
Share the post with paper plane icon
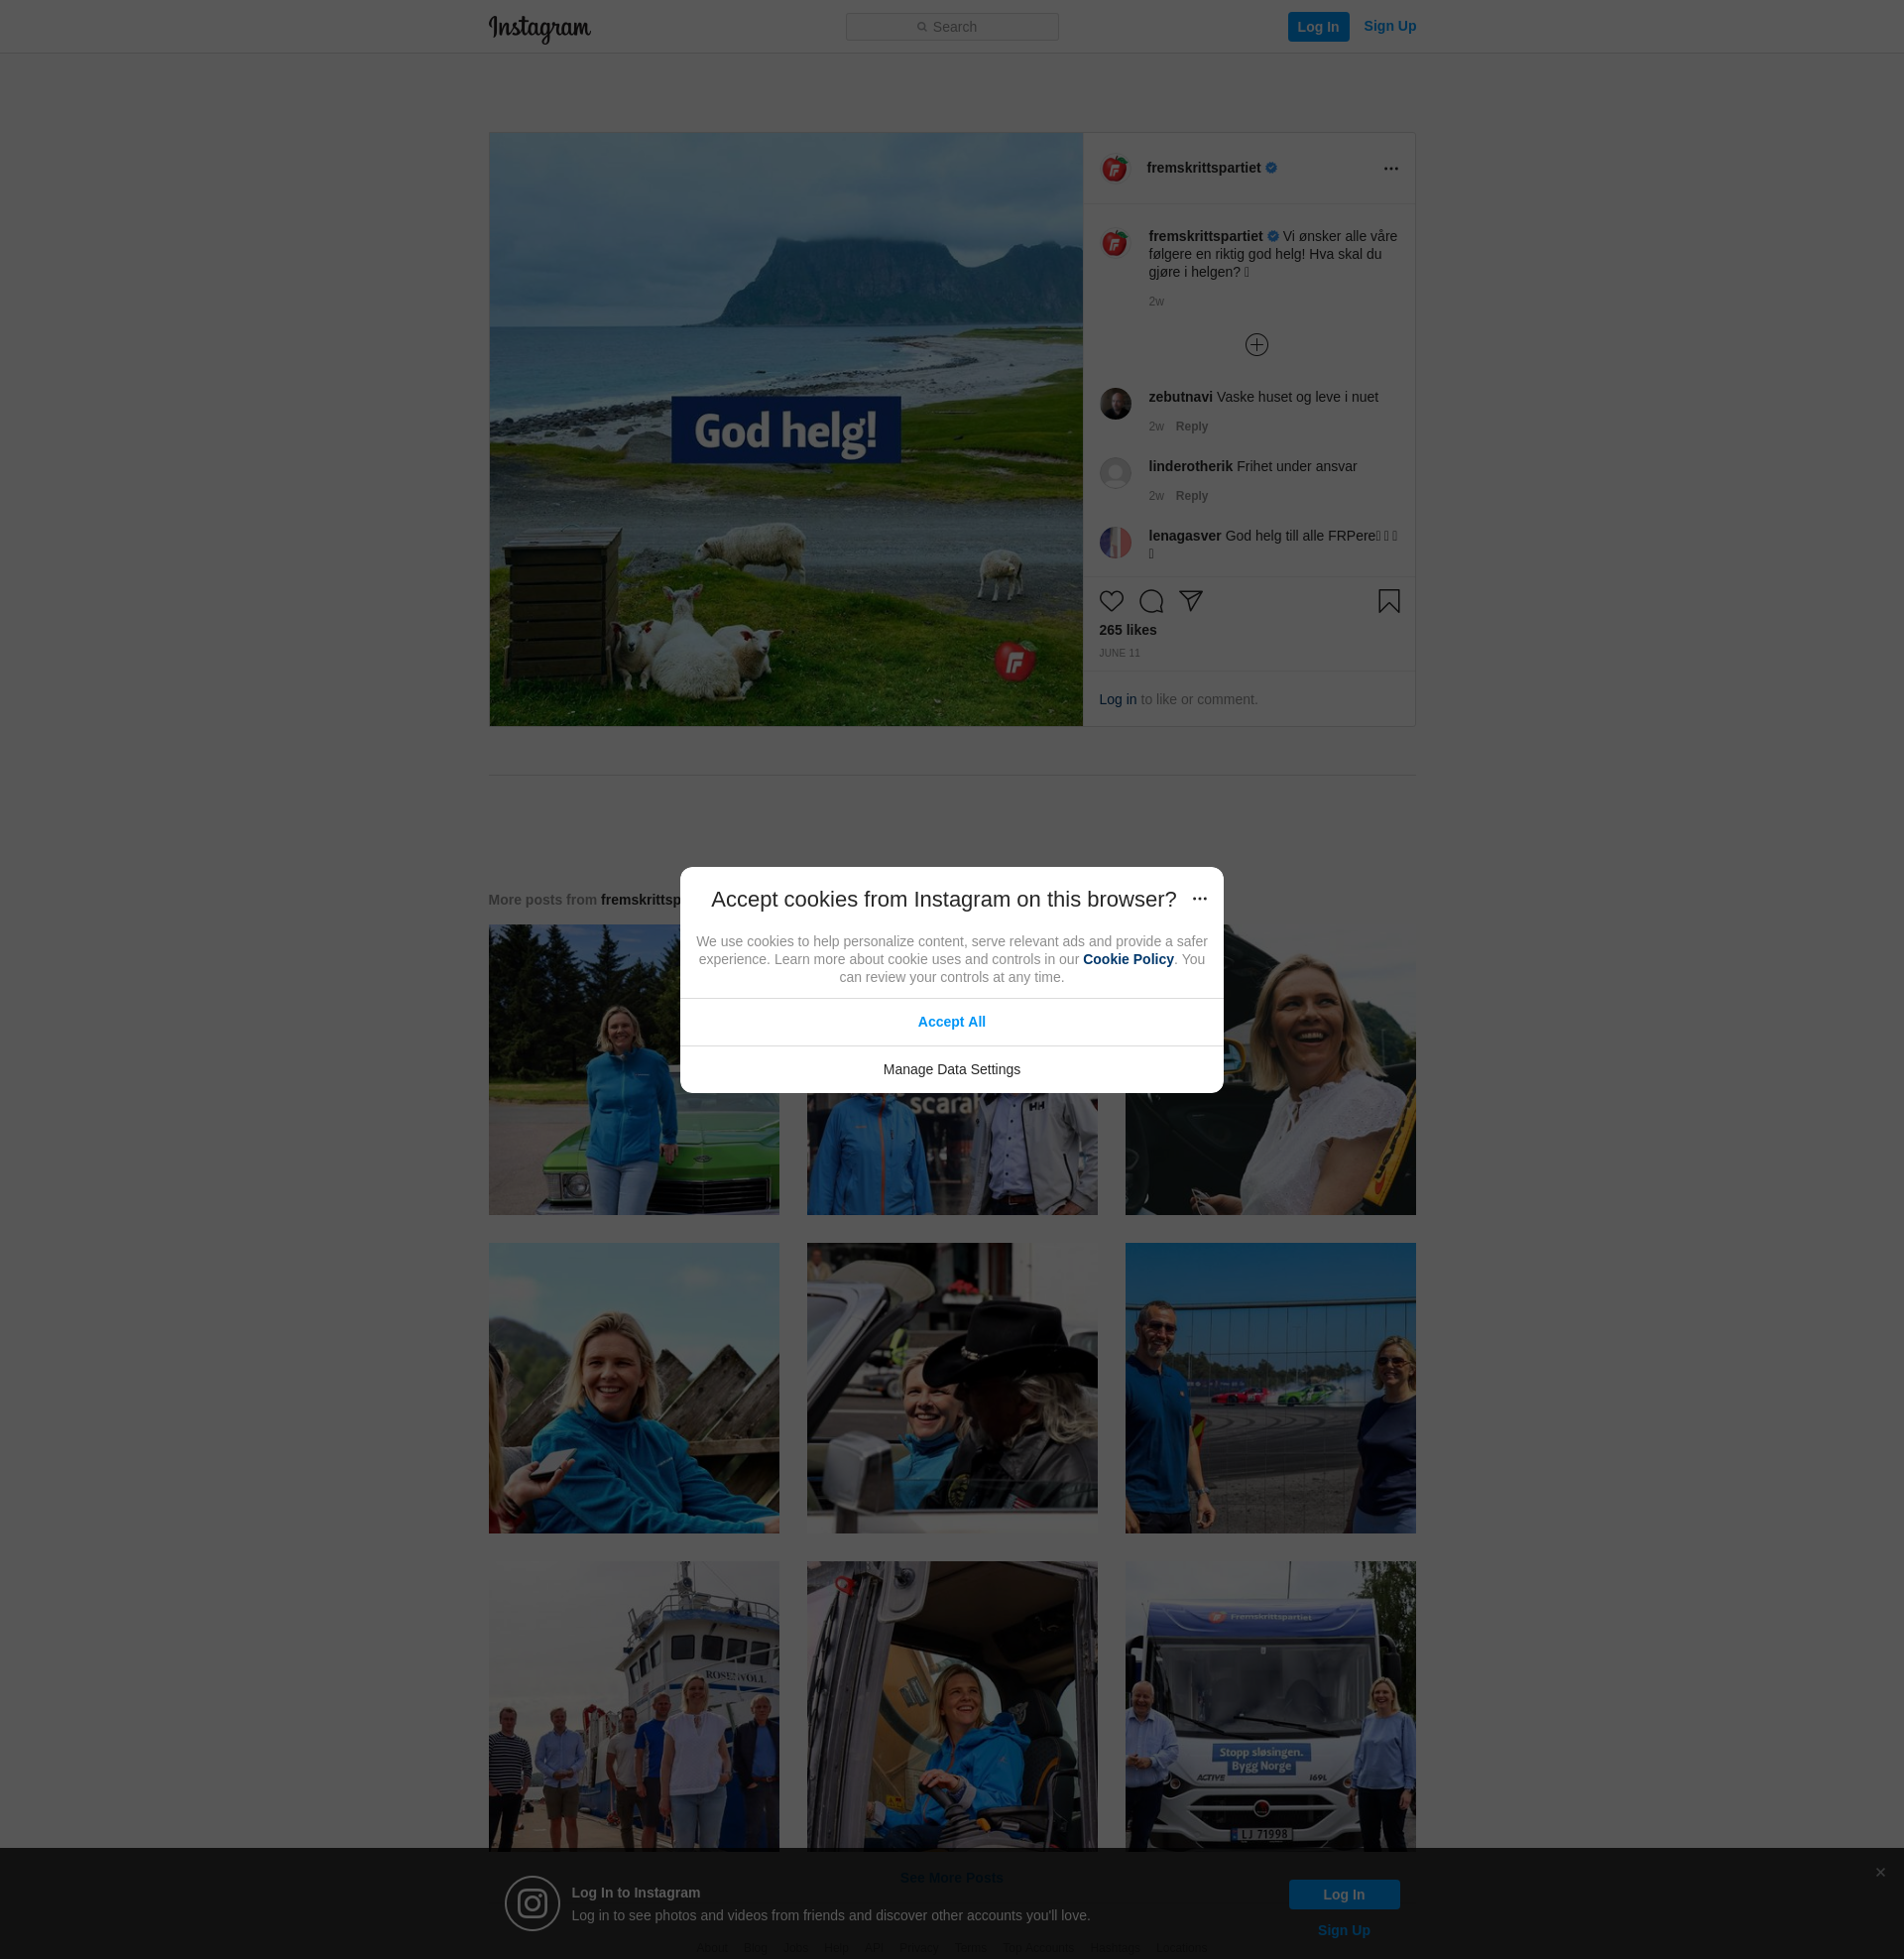pos(1189,601)
